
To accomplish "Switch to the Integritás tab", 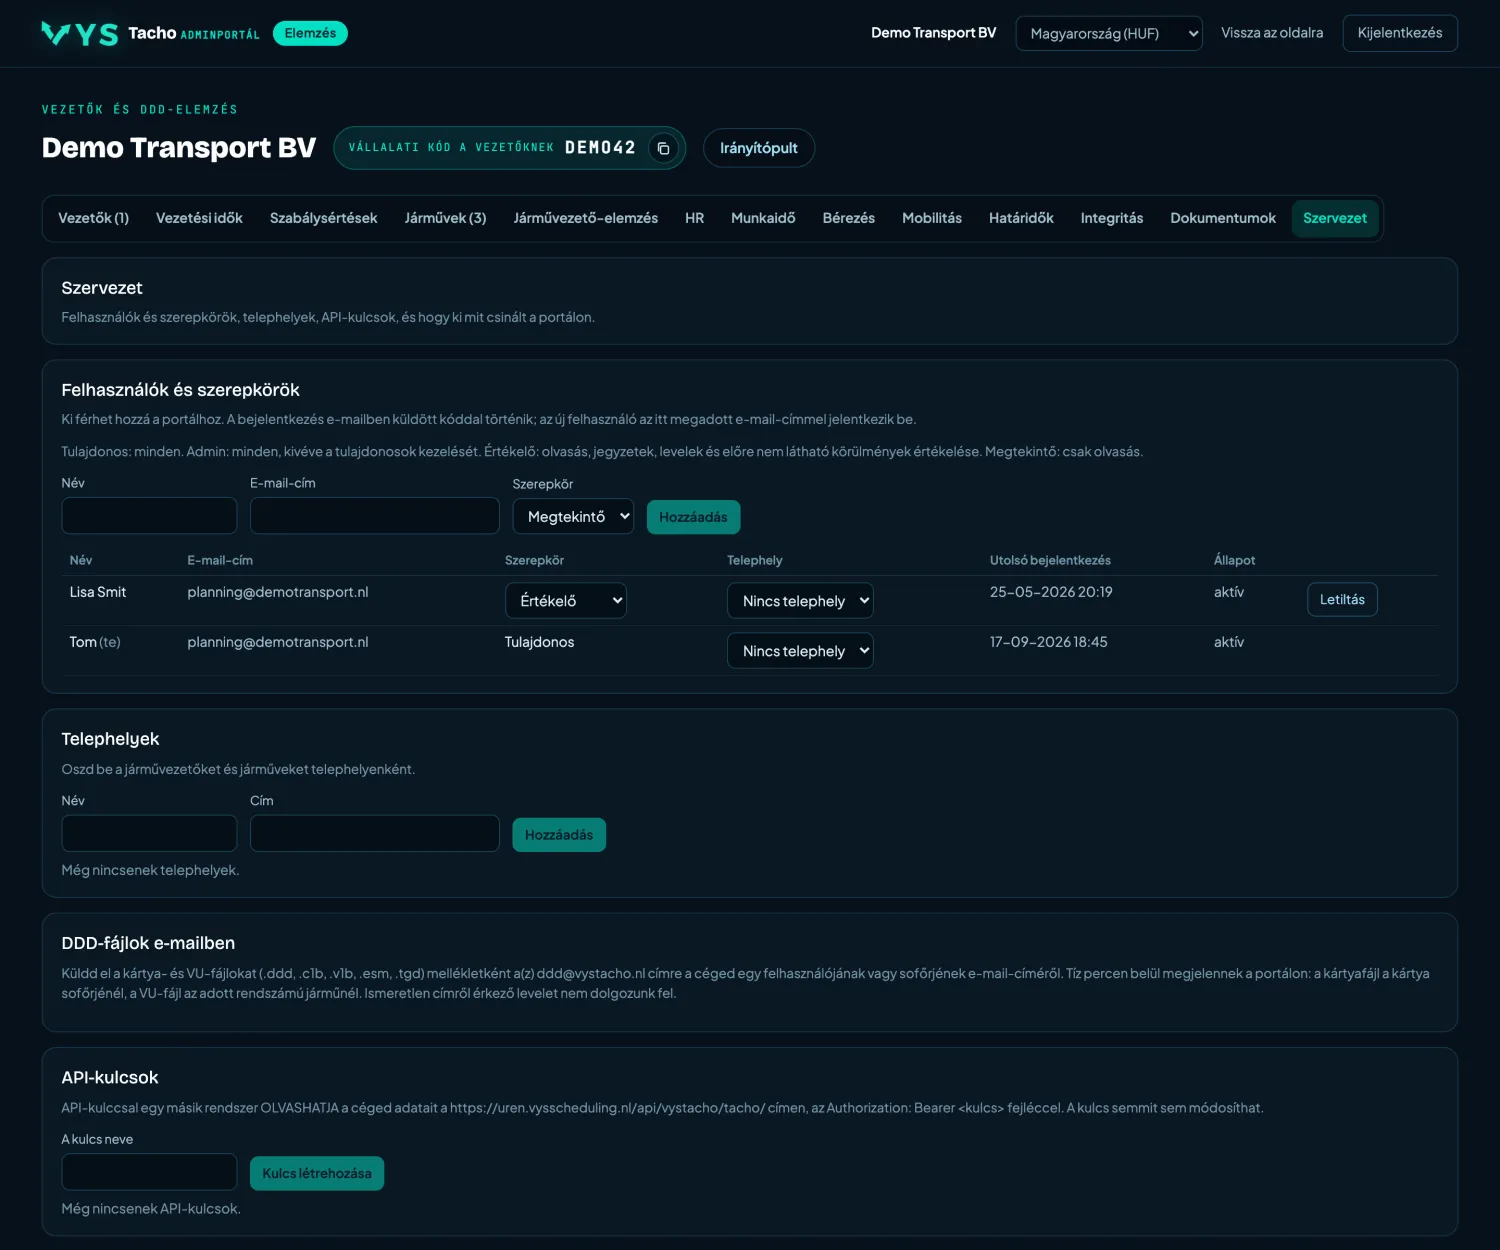I will (x=1111, y=218).
